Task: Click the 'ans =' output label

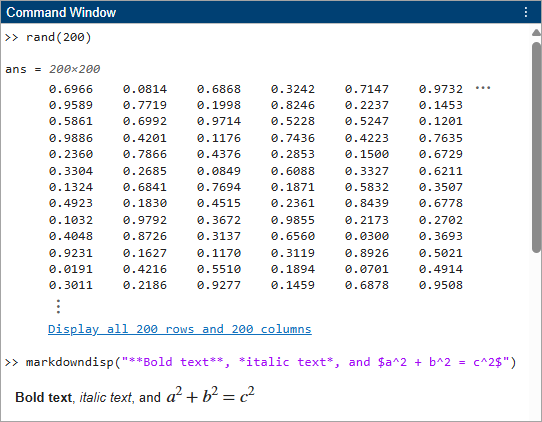Action: pyautogui.click(x=23, y=69)
